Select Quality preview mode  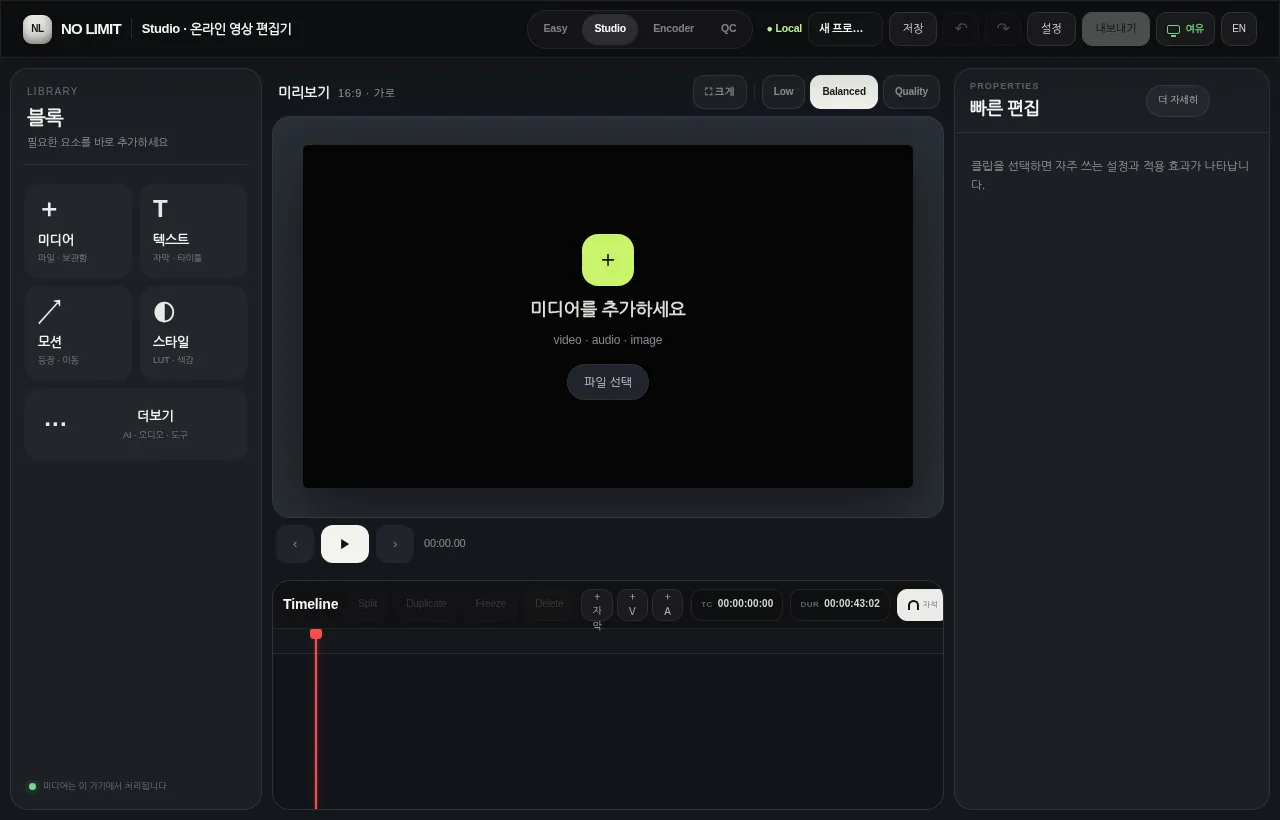(x=911, y=92)
